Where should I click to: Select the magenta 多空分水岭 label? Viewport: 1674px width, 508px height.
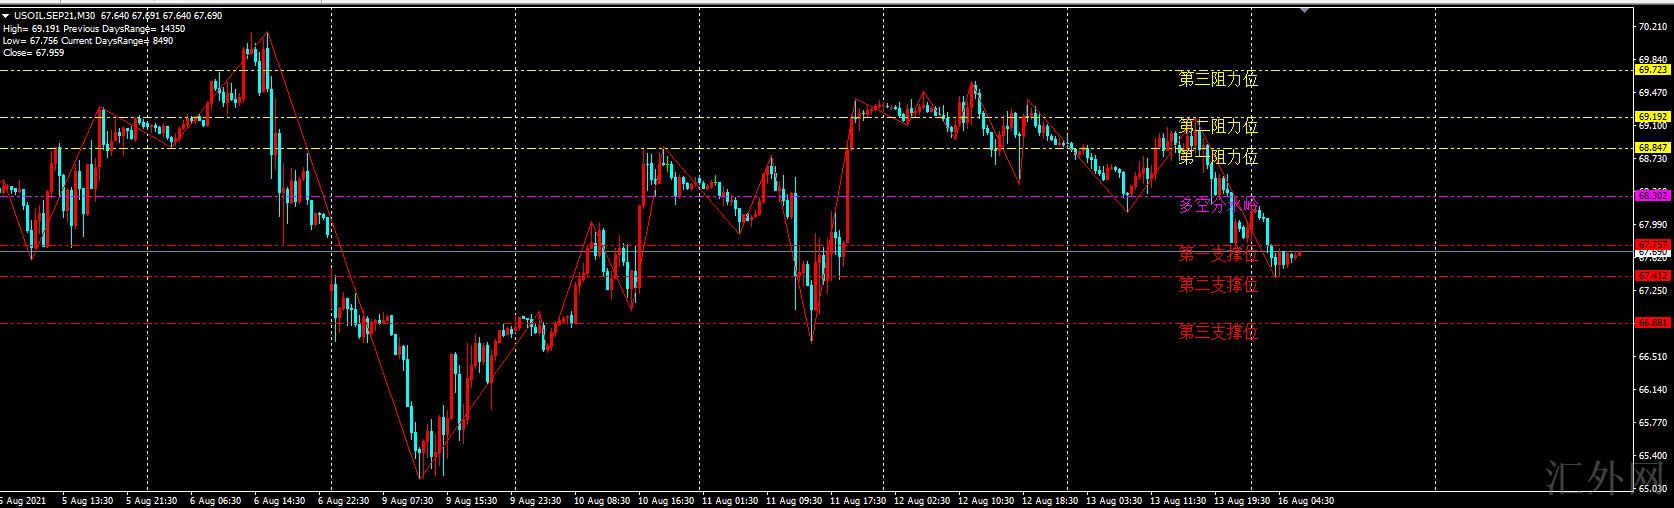pyautogui.click(x=1217, y=205)
